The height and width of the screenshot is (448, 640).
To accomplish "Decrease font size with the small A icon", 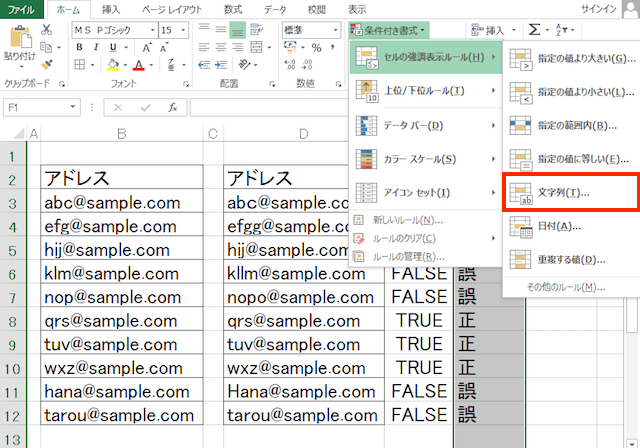I will point(164,47).
